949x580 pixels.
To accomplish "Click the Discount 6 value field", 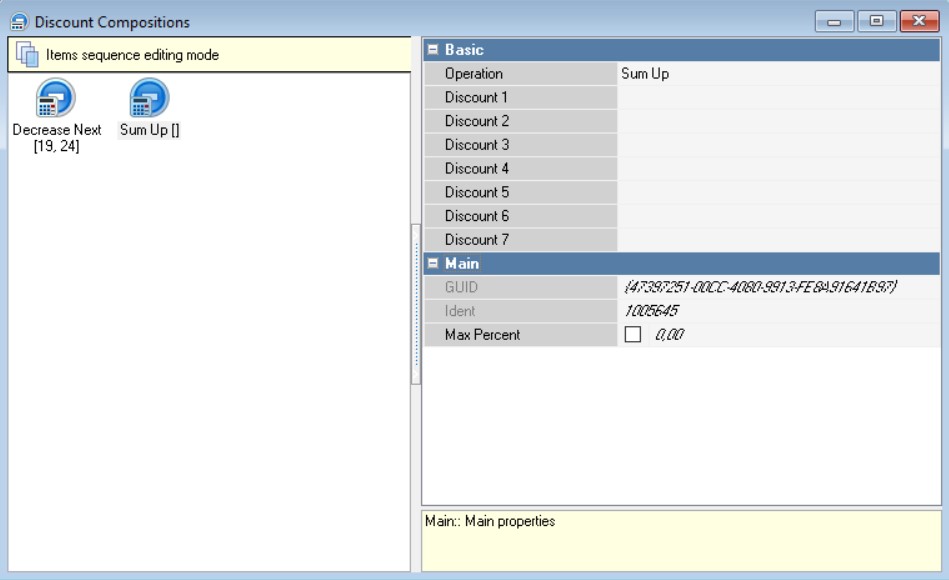I will pos(779,216).
